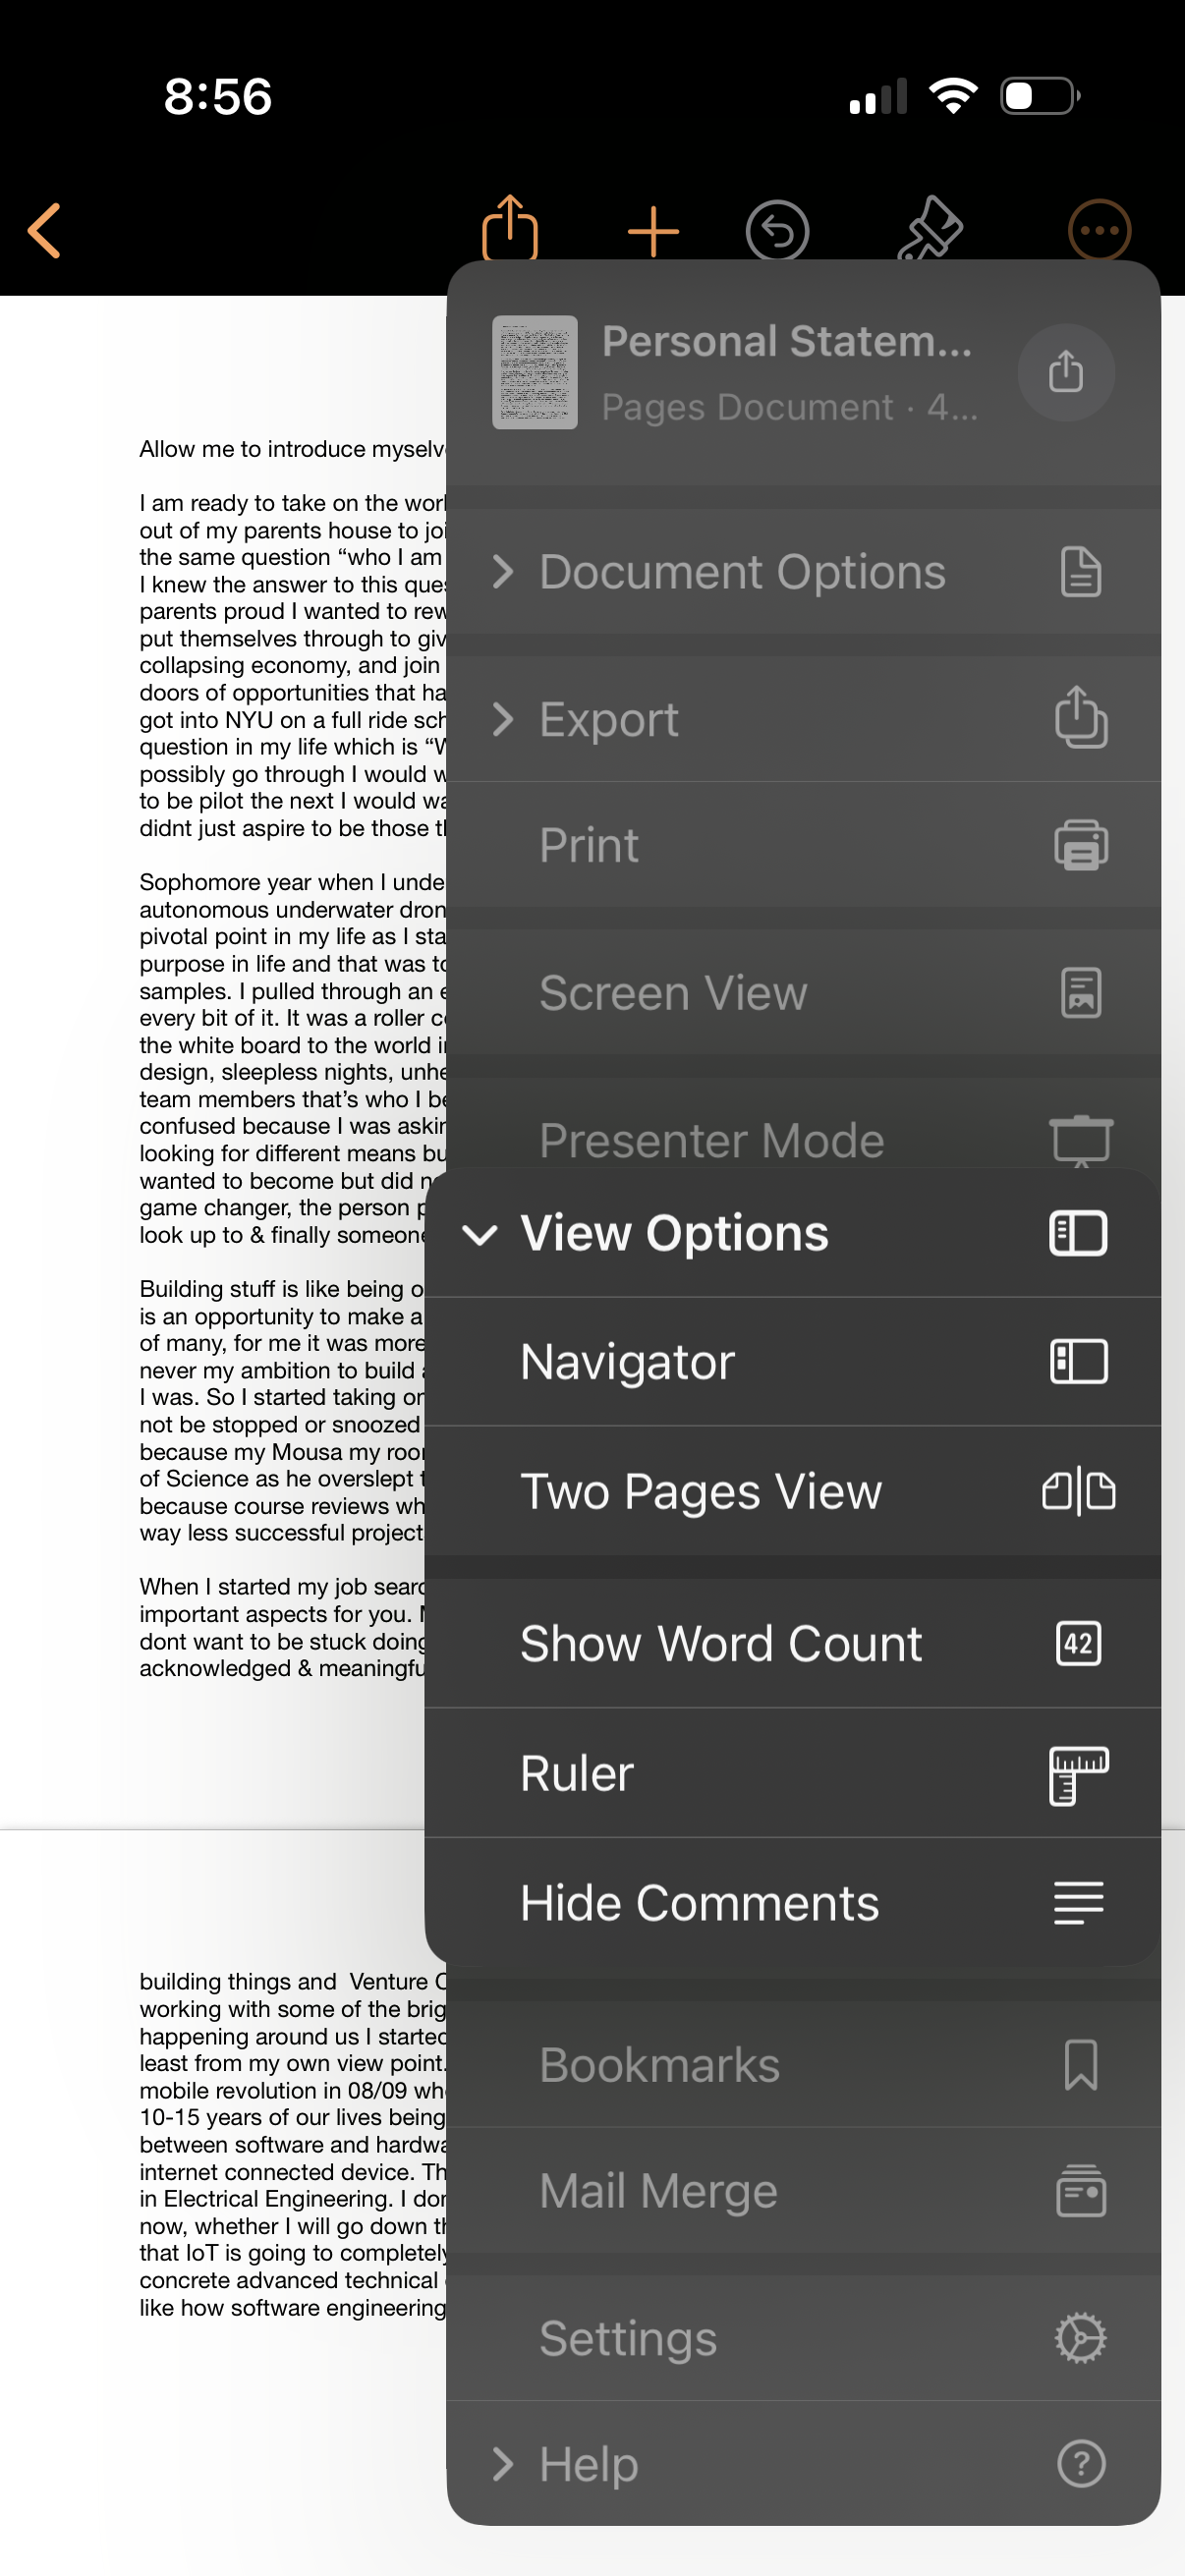The height and width of the screenshot is (2576, 1185).
Task: Tap the Undo icon
Action: pyautogui.click(x=777, y=231)
